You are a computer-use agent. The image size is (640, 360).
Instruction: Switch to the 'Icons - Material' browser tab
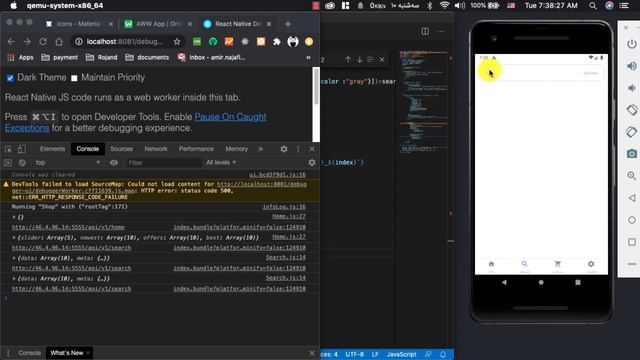[79, 24]
